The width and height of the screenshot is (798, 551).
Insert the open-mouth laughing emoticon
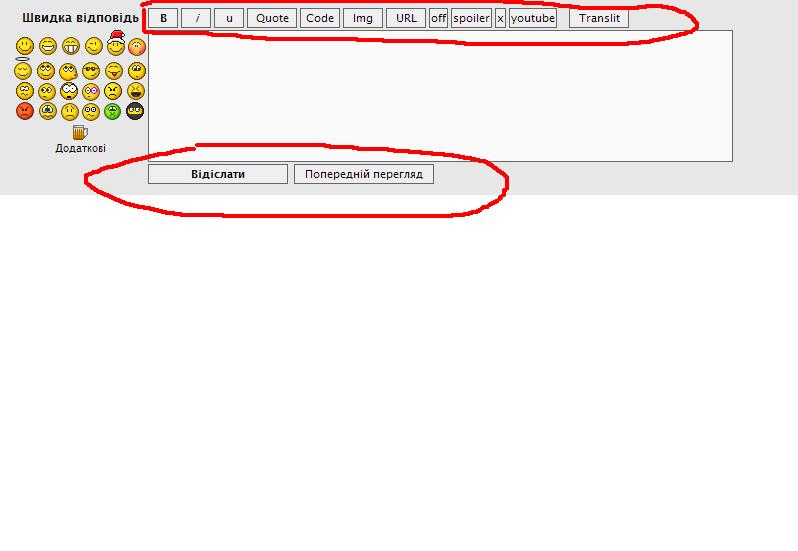point(48,46)
